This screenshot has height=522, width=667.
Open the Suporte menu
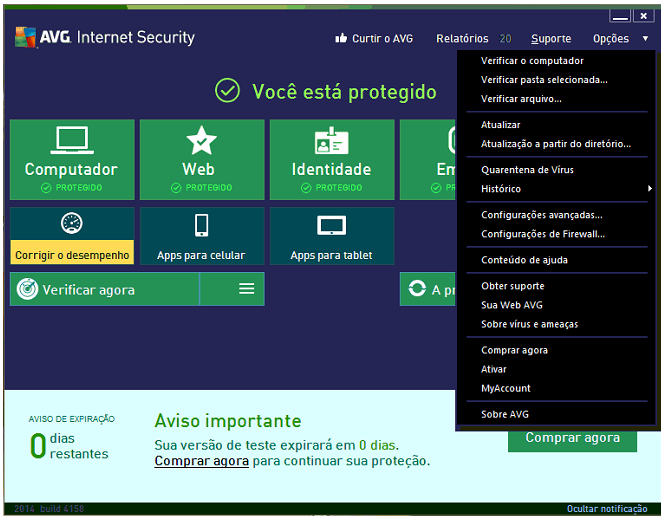pyautogui.click(x=551, y=39)
